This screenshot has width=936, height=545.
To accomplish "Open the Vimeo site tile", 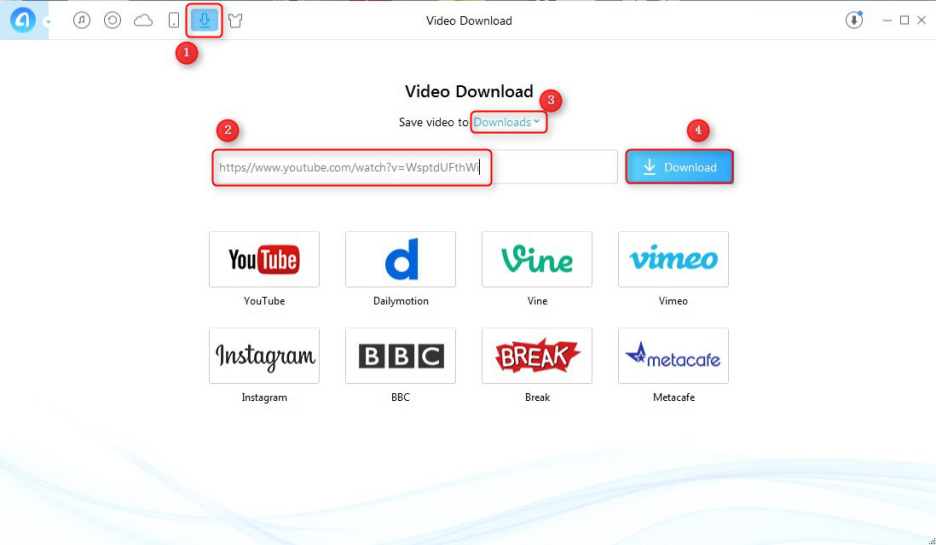I will click(673, 259).
